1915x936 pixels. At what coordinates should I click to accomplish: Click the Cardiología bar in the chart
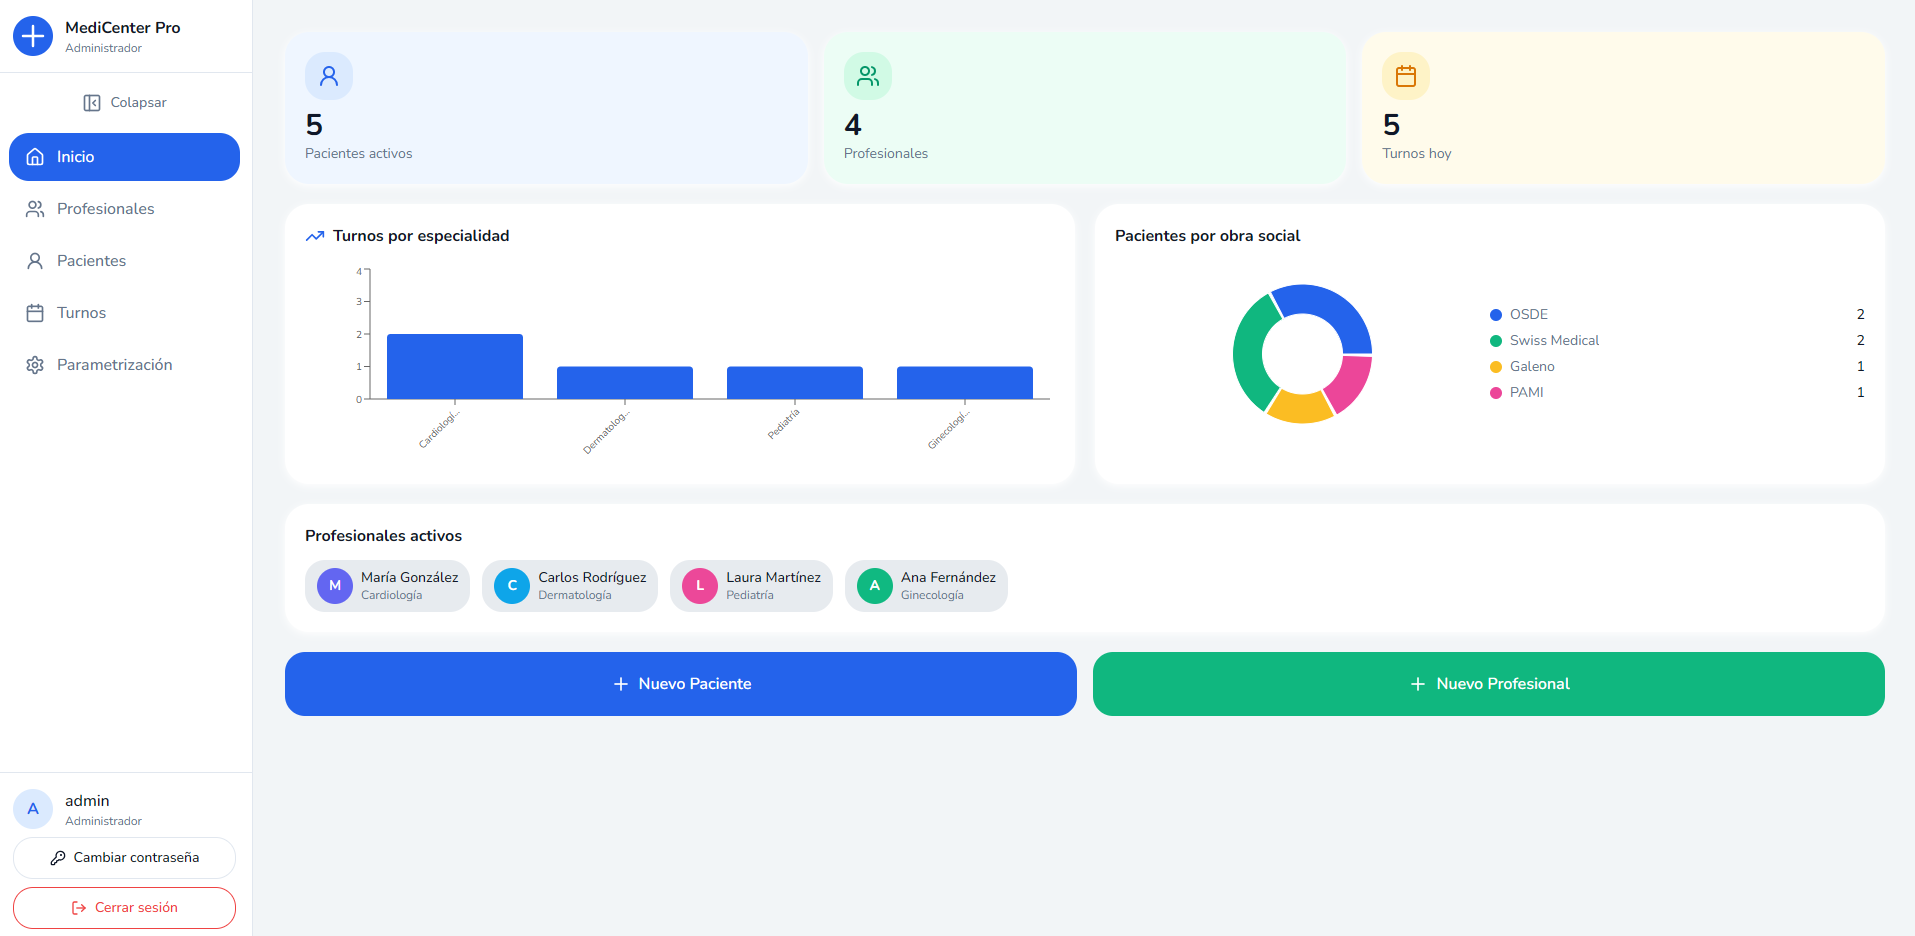point(455,366)
